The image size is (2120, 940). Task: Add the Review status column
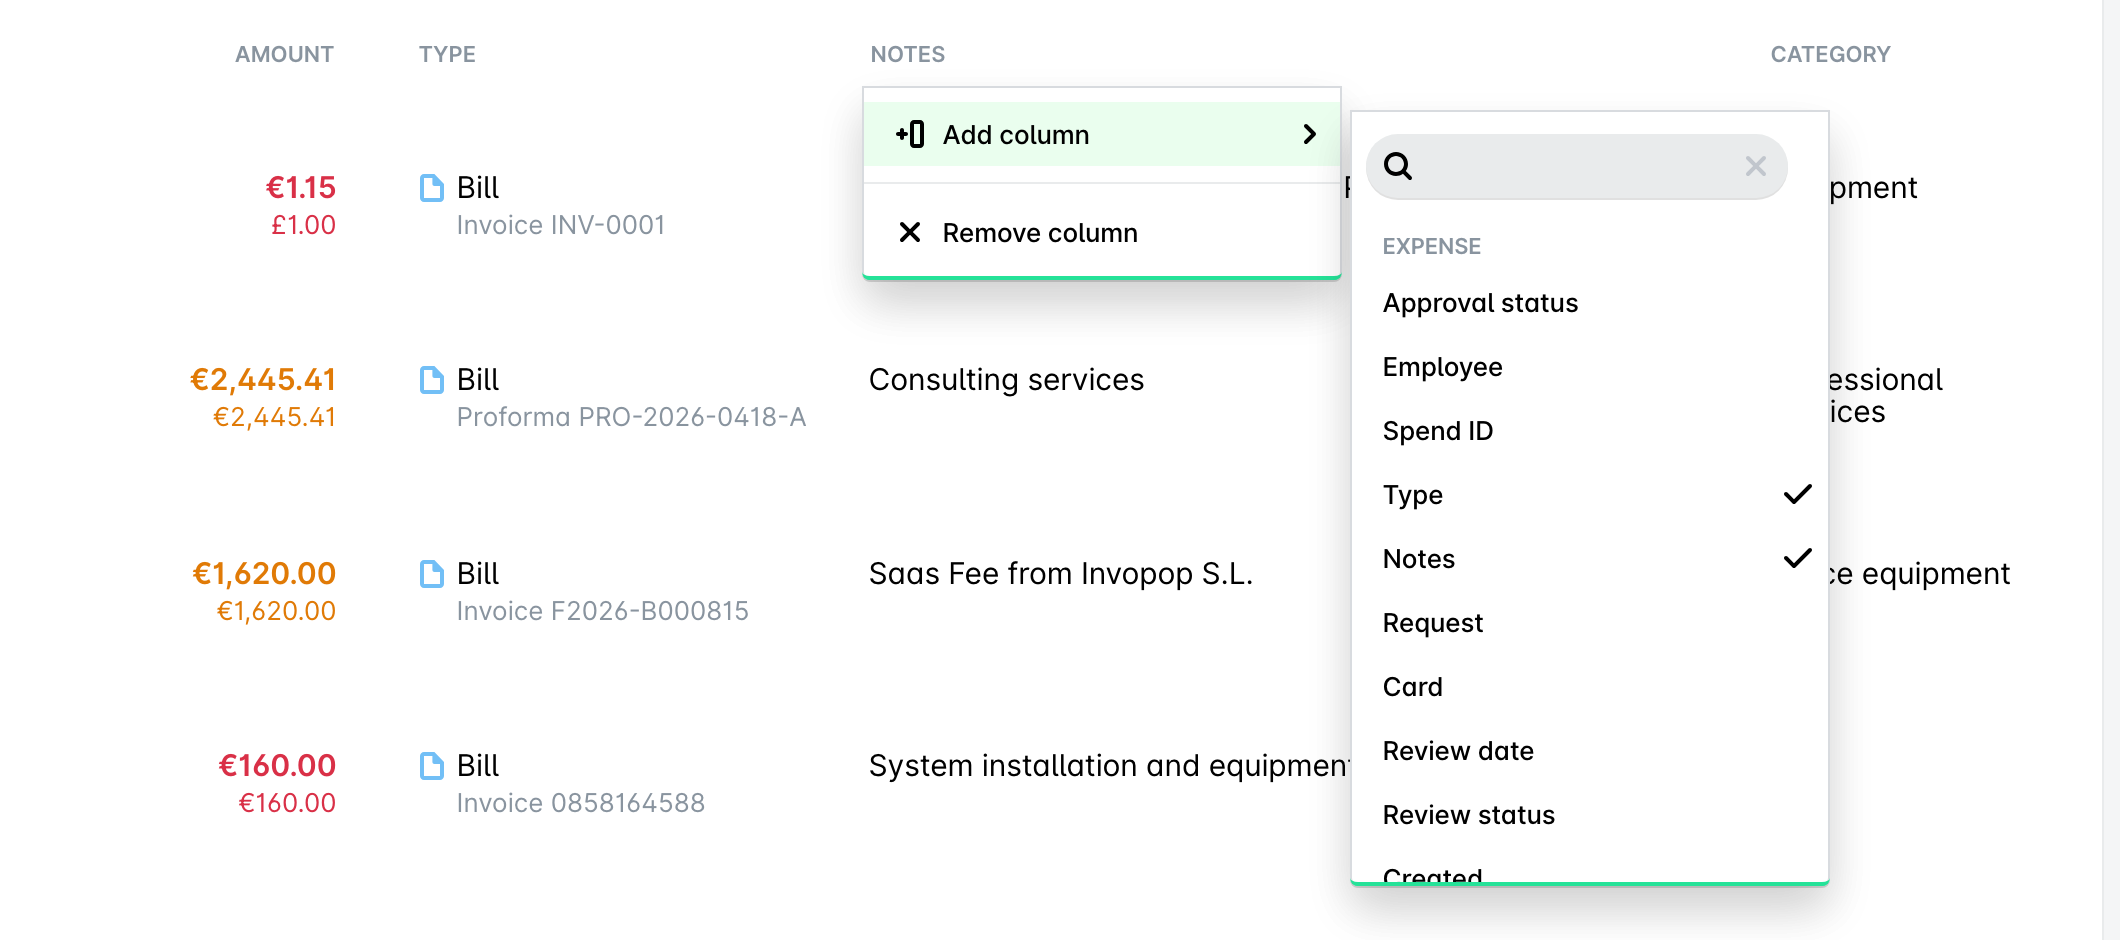(x=1590, y=815)
